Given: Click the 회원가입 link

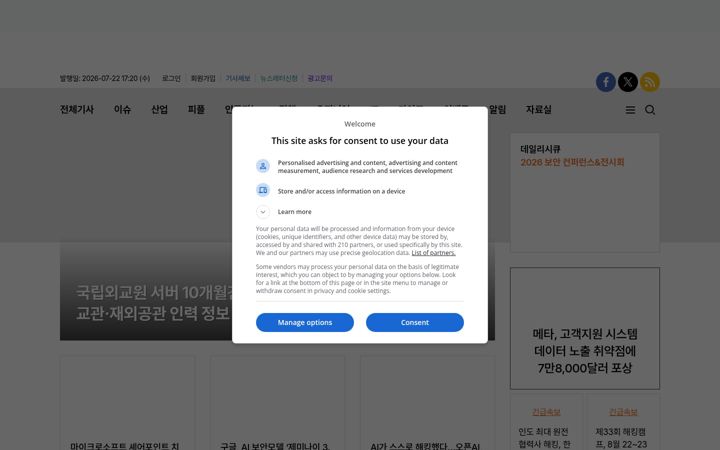Looking at the screenshot, I should click(203, 79).
